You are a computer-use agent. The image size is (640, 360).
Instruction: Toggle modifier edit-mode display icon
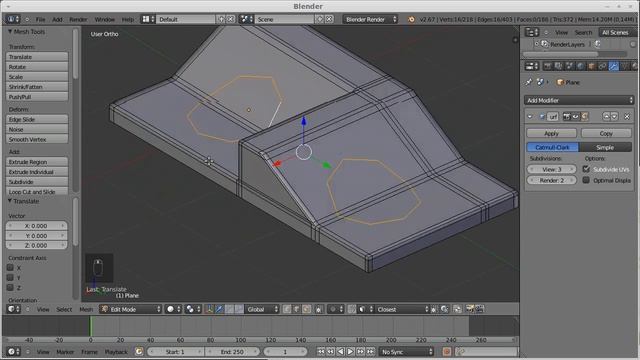[x=584, y=117]
